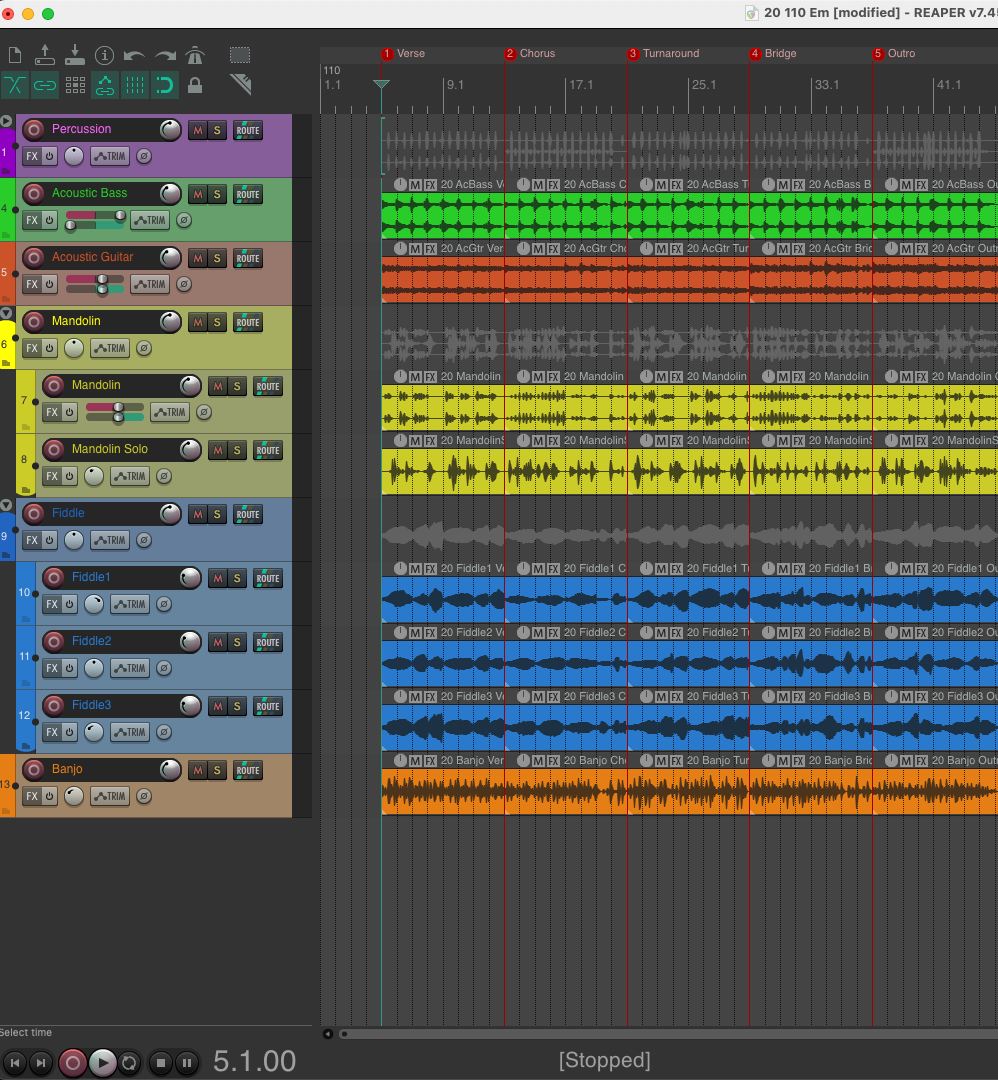Arm Banjo track for recording
Viewport: 998px width, 1080px height.
[33, 769]
